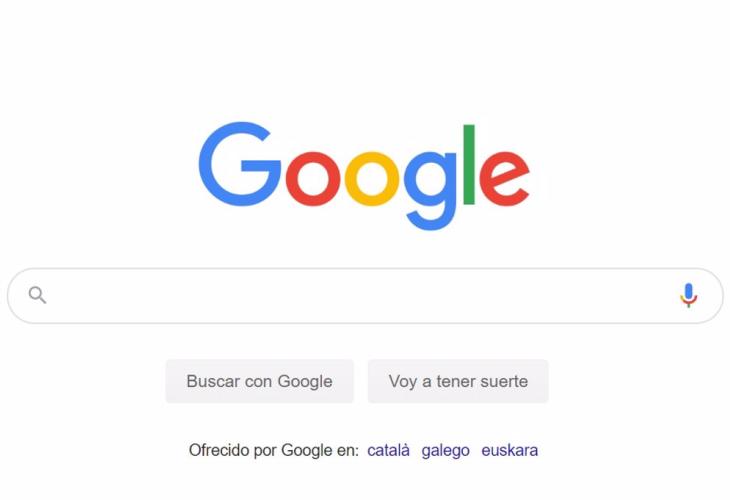730x500 pixels.
Task: Click the red first o in logo
Action: [313, 179]
